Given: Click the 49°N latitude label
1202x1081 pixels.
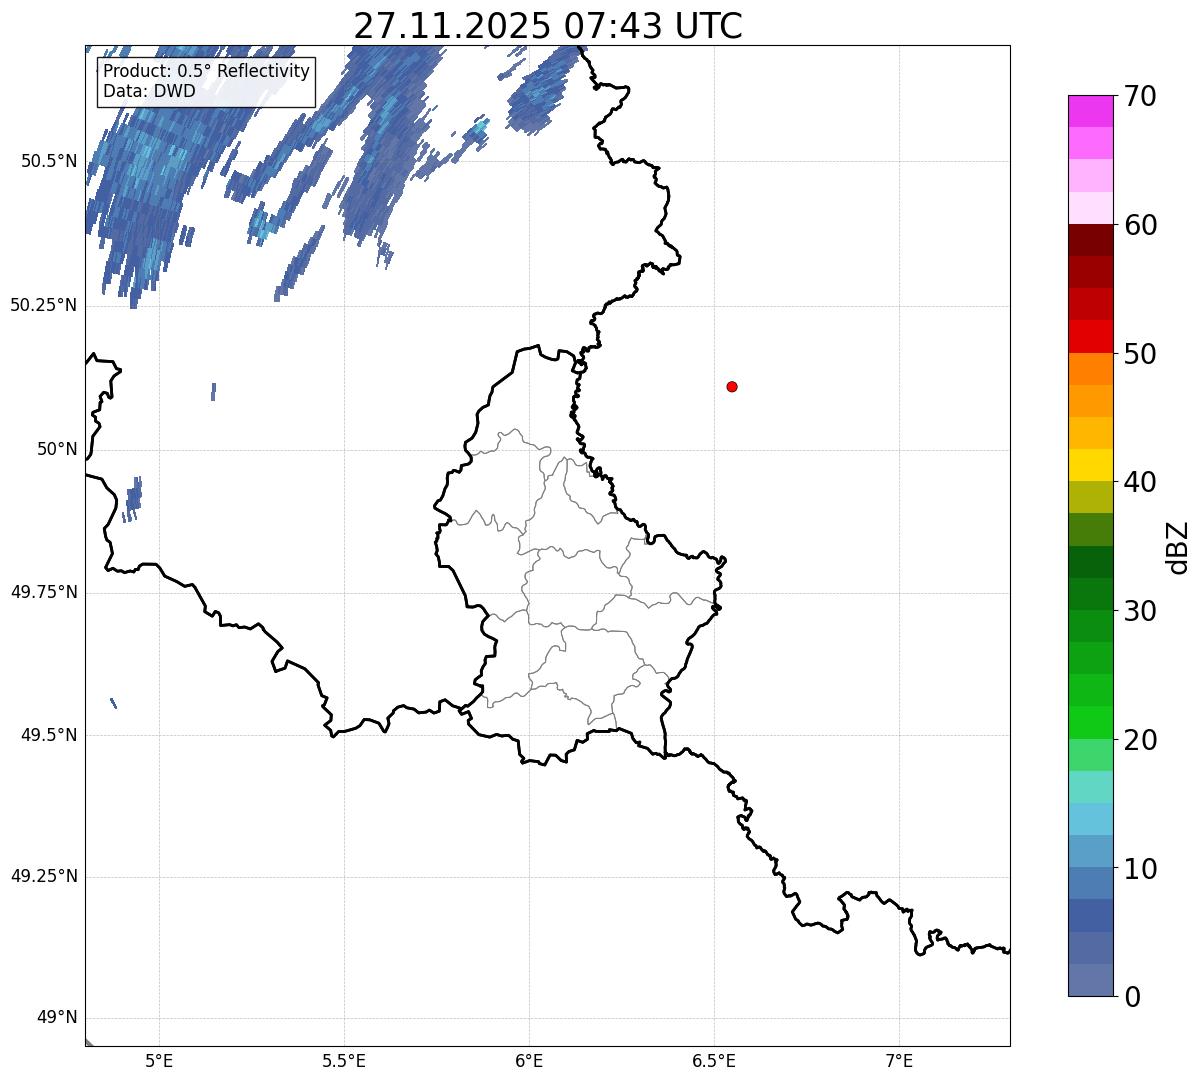Looking at the screenshot, I should [56, 1018].
